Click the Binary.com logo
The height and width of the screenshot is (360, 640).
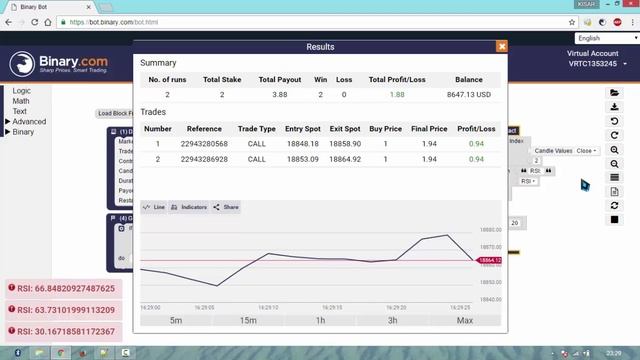click(58, 64)
